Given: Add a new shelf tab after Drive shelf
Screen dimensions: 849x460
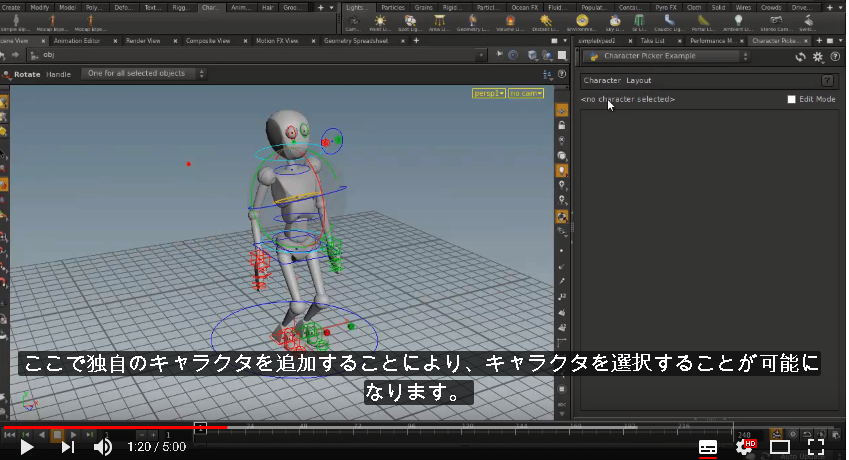Looking at the screenshot, I should pos(830,8).
